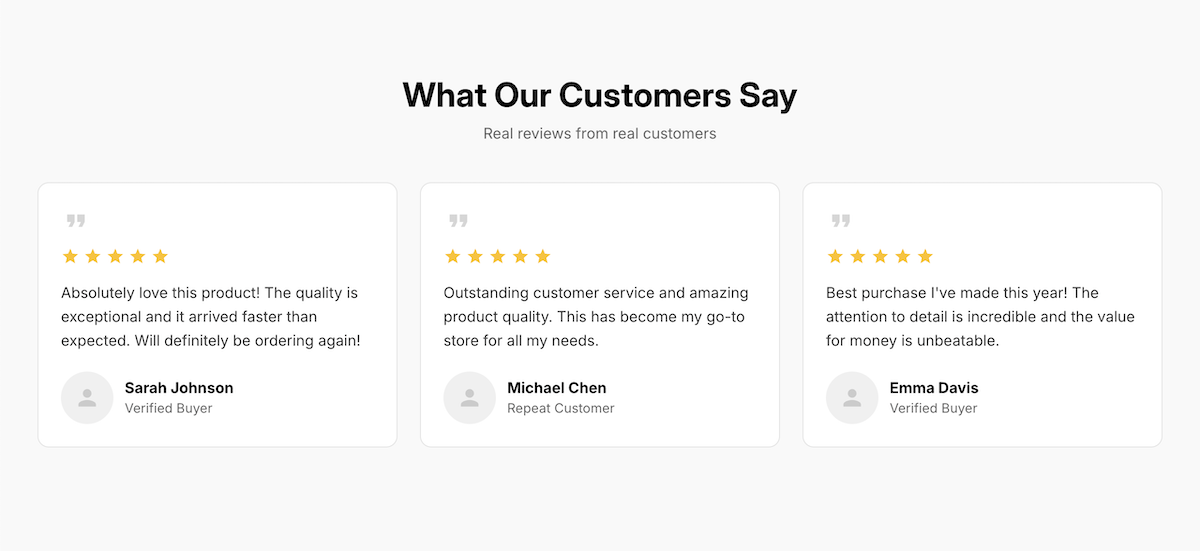Click Sarah Johnson's avatar icon

[x=87, y=398]
